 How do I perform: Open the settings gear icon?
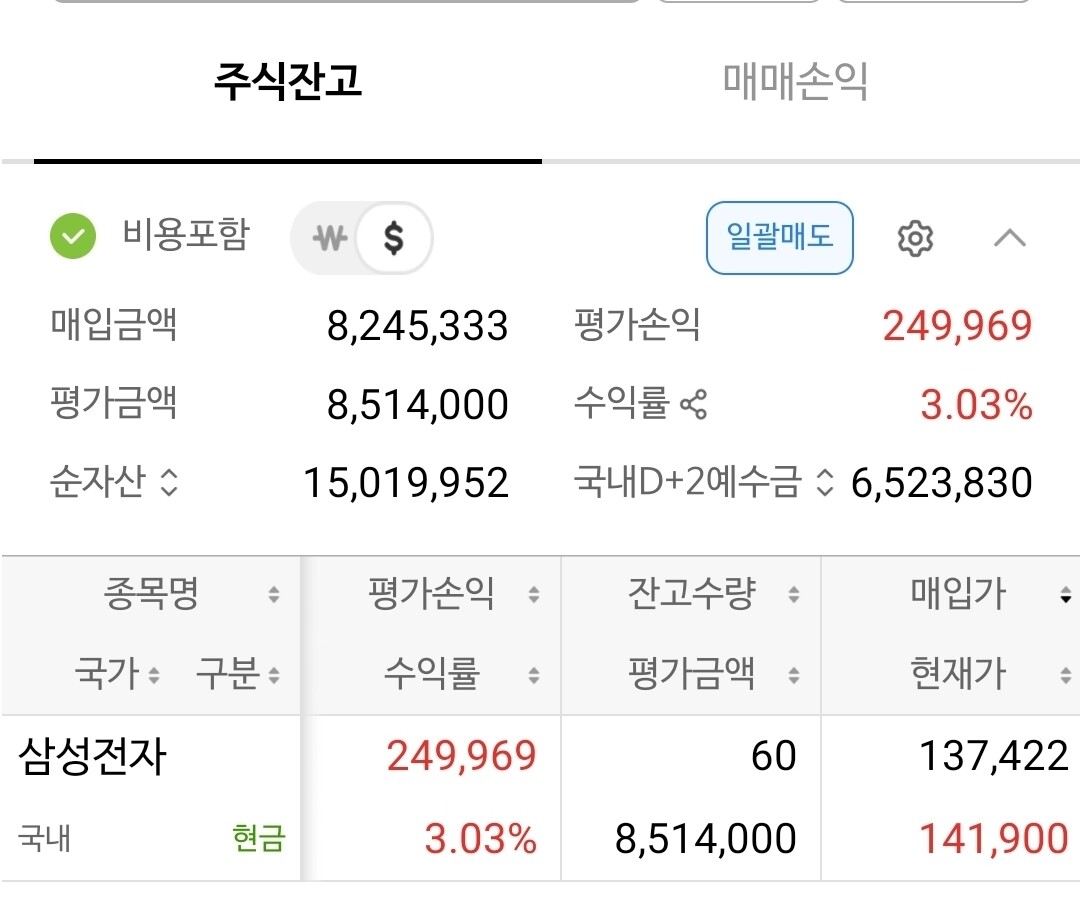[x=914, y=238]
